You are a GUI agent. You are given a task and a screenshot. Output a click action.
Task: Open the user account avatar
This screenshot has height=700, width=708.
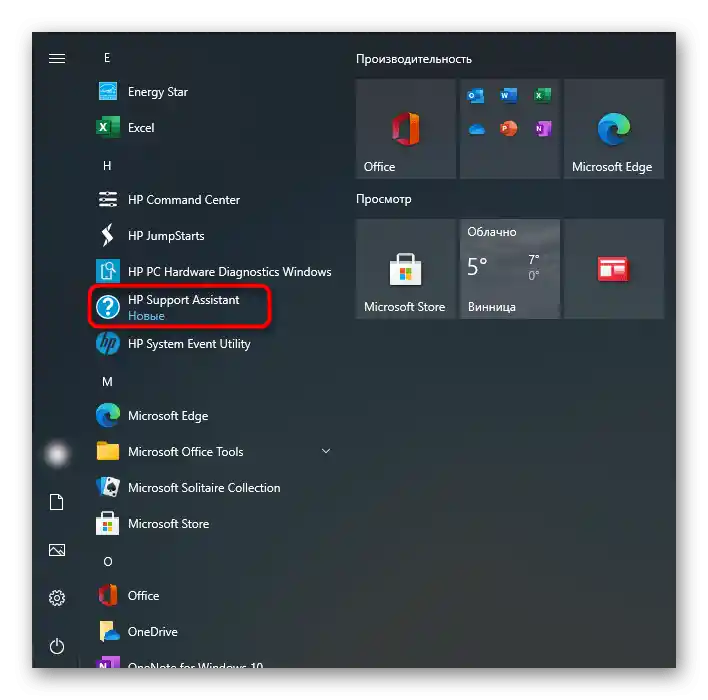tap(57, 454)
